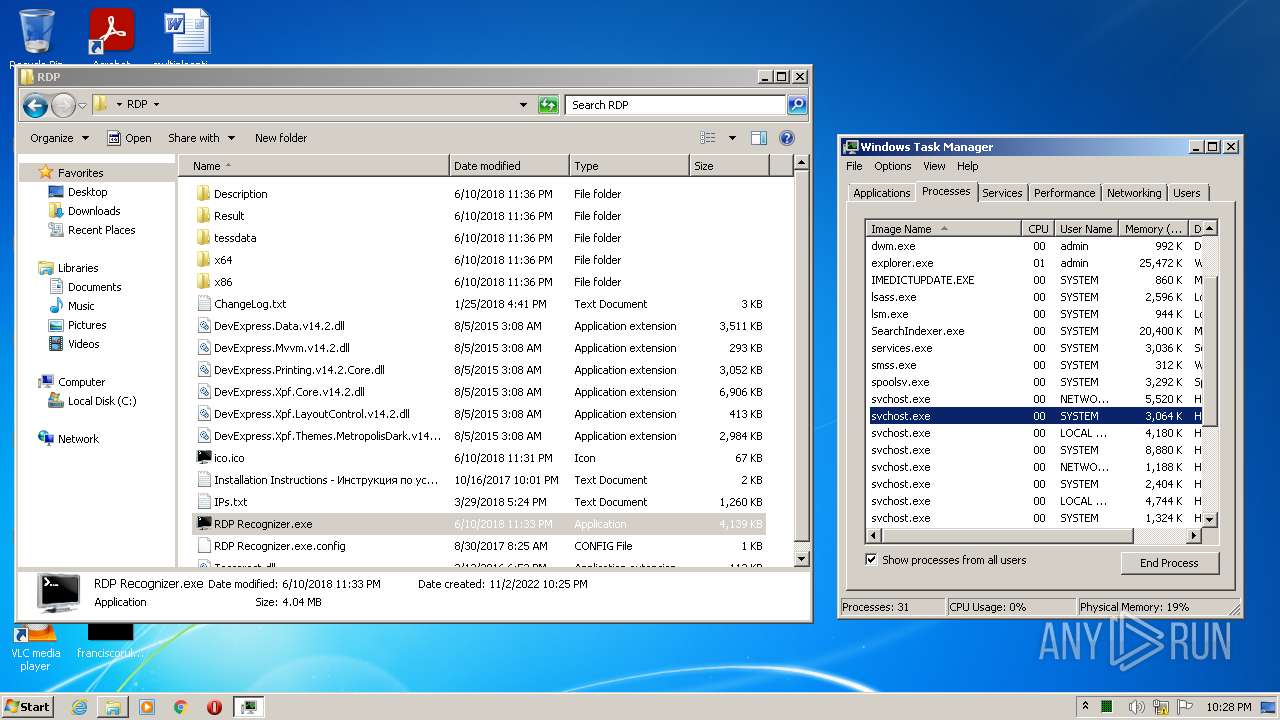Screen dimensions: 1280x720
Task: Open the Organize dropdown menu
Action: tap(60, 138)
